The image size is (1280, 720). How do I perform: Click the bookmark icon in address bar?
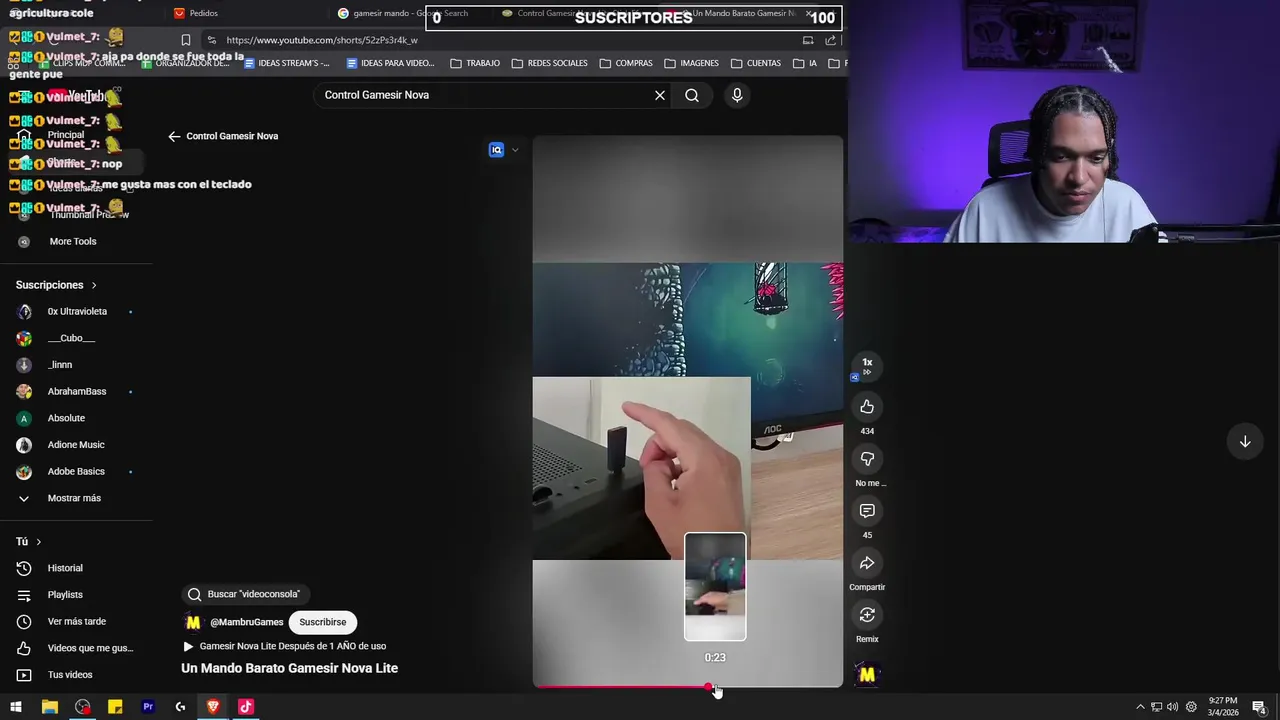[186, 40]
